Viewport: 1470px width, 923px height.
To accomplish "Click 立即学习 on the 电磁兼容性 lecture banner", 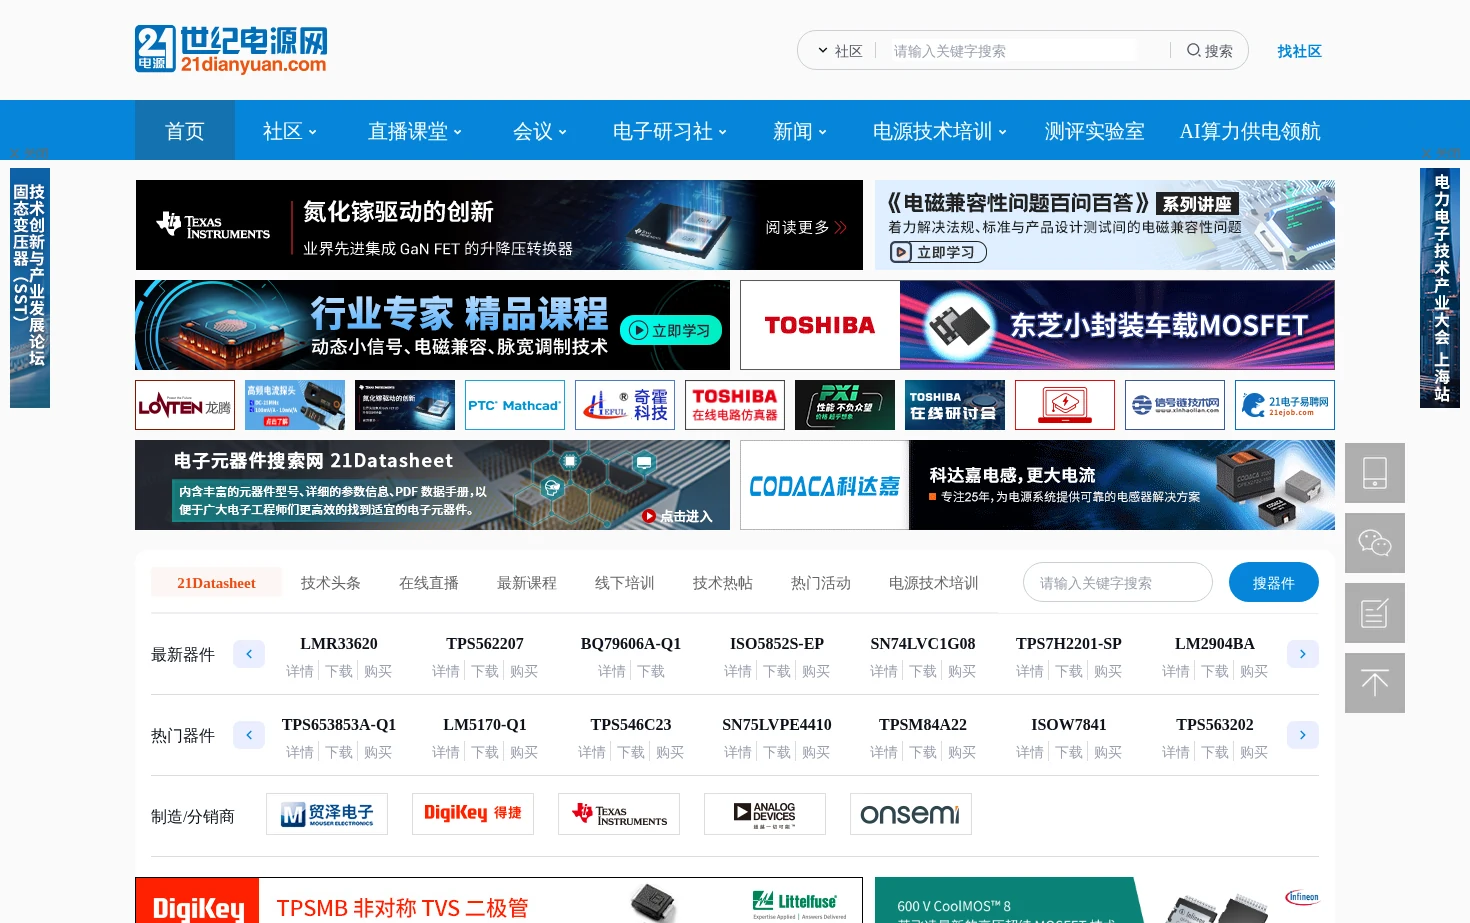I will tap(938, 252).
